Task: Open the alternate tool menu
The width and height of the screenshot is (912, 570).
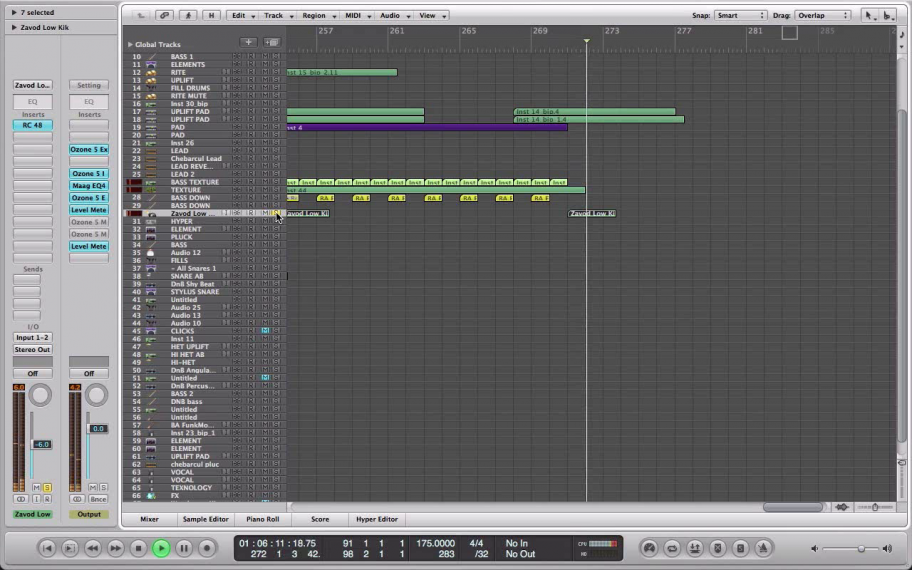Action: (888, 16)
